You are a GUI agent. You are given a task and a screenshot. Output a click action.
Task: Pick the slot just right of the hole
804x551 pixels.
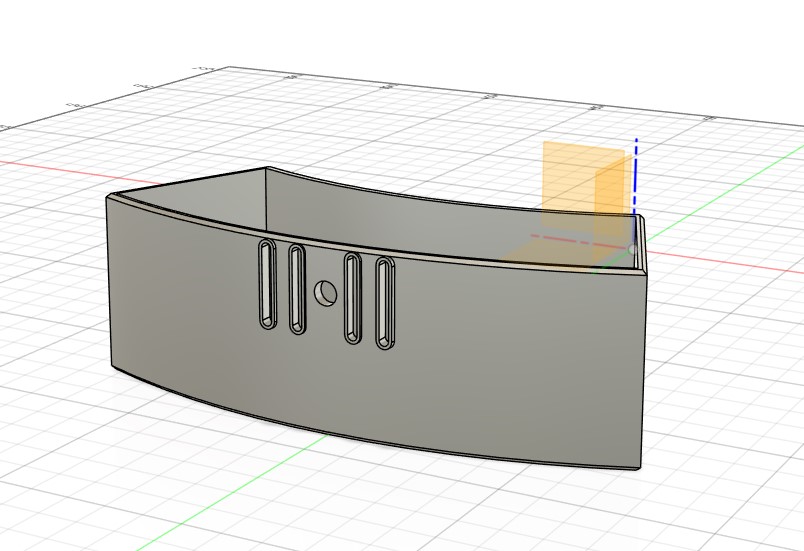tap(352, 298)
